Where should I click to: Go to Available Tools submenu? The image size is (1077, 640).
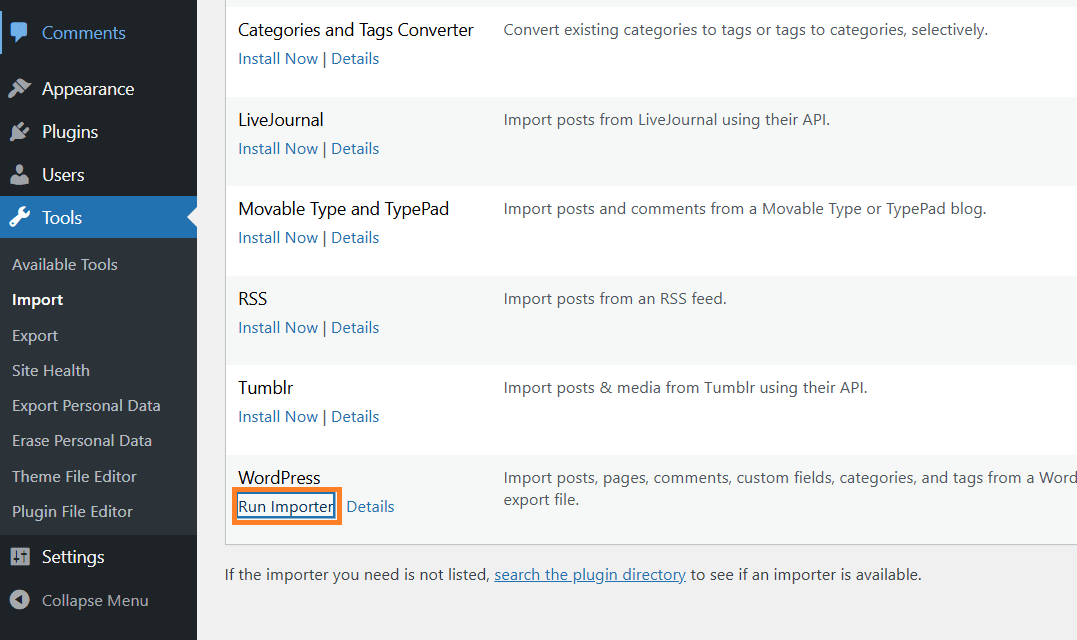[x=65, y=264]
